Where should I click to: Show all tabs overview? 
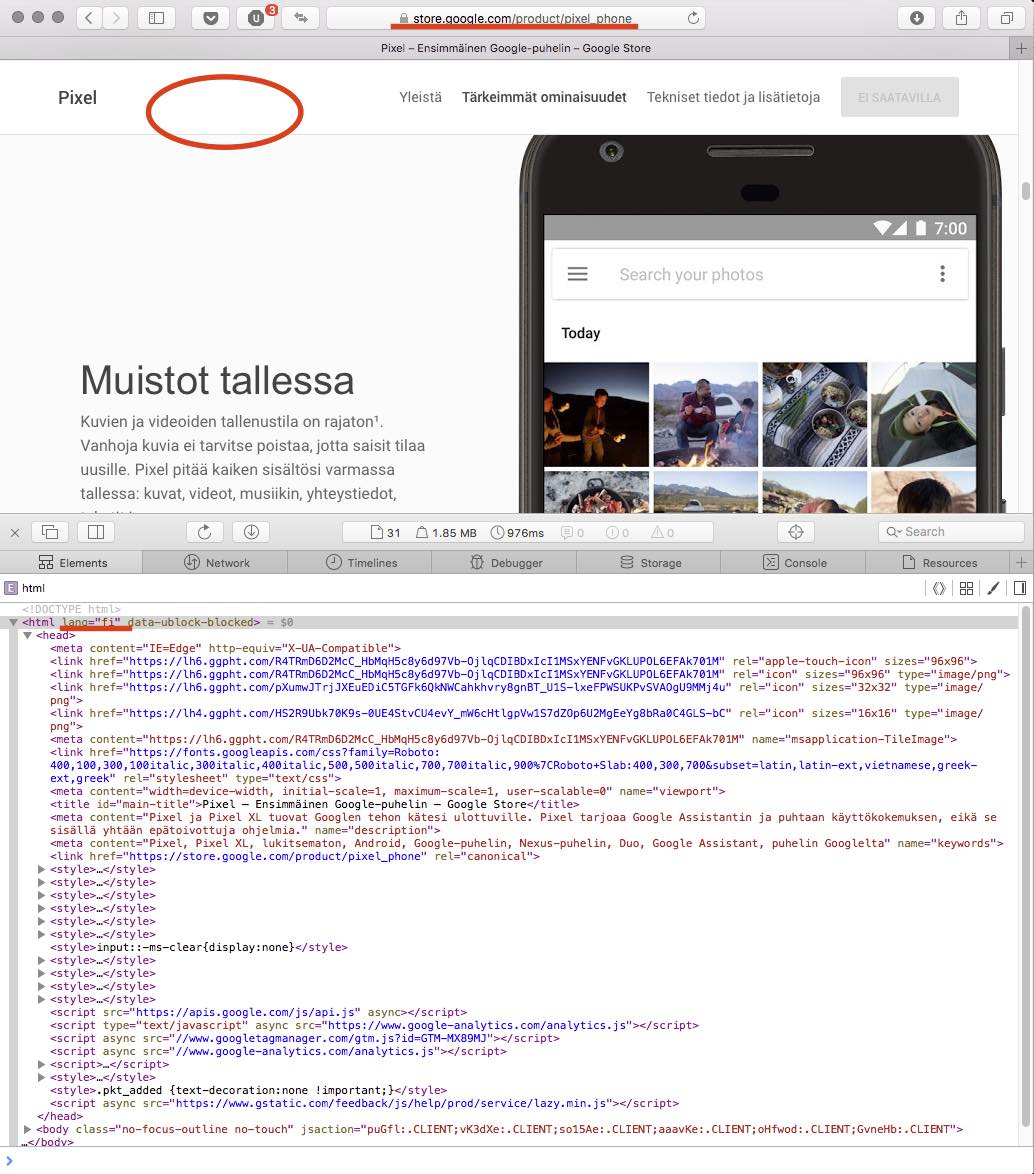(x=1006, y=17)
